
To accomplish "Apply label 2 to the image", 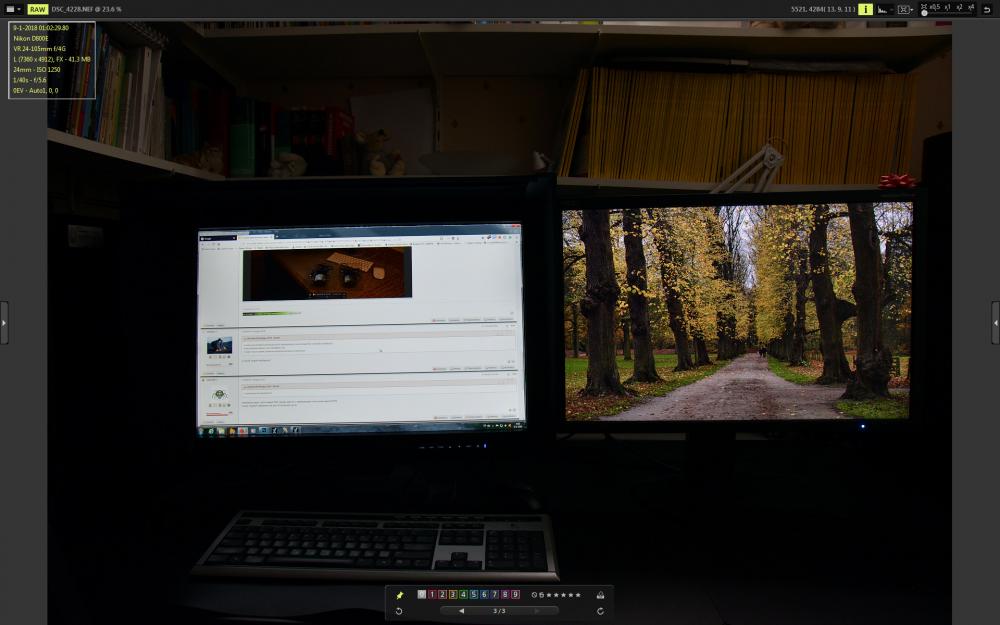I will pyautogui.click(x=443, y=594).
